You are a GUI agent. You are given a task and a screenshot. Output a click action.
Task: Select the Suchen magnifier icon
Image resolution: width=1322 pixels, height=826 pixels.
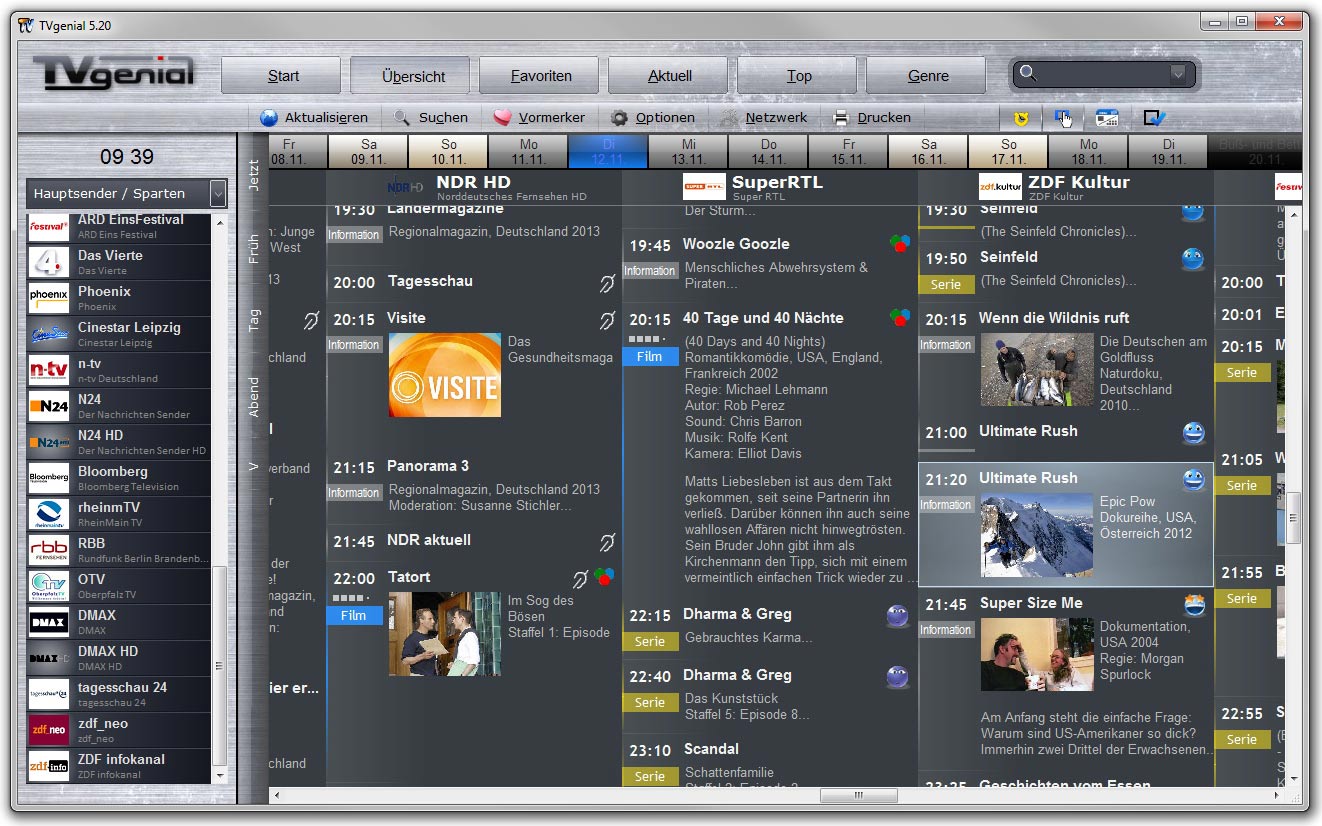pos(401,117)
